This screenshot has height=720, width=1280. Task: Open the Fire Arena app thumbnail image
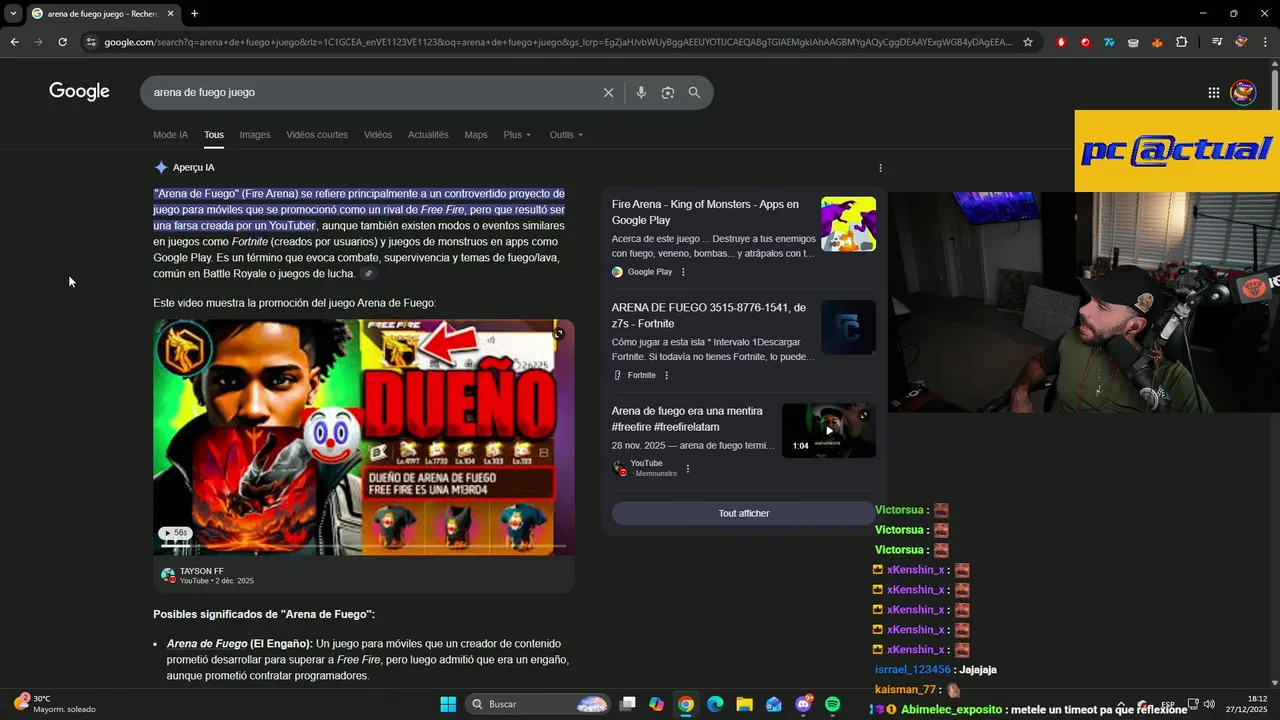coord(848,224)
